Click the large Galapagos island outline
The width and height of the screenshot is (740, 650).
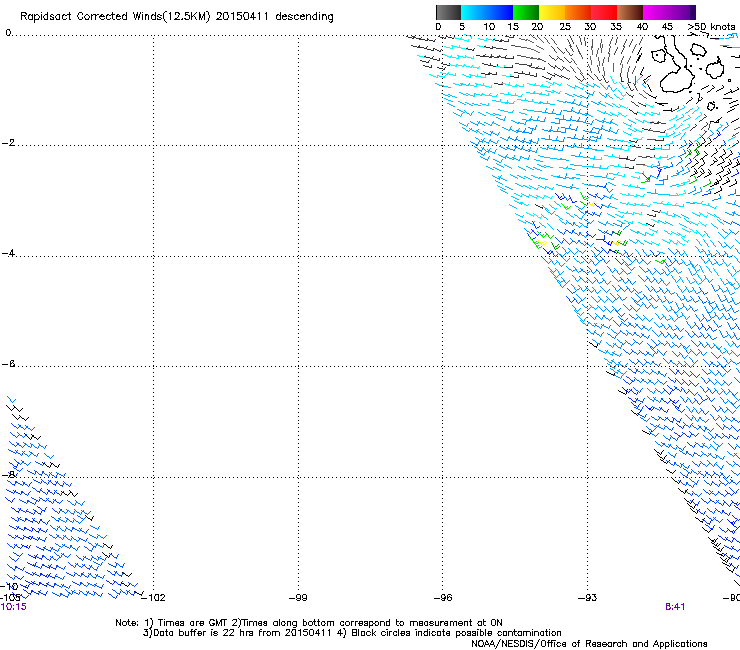[x=675, y=64]
